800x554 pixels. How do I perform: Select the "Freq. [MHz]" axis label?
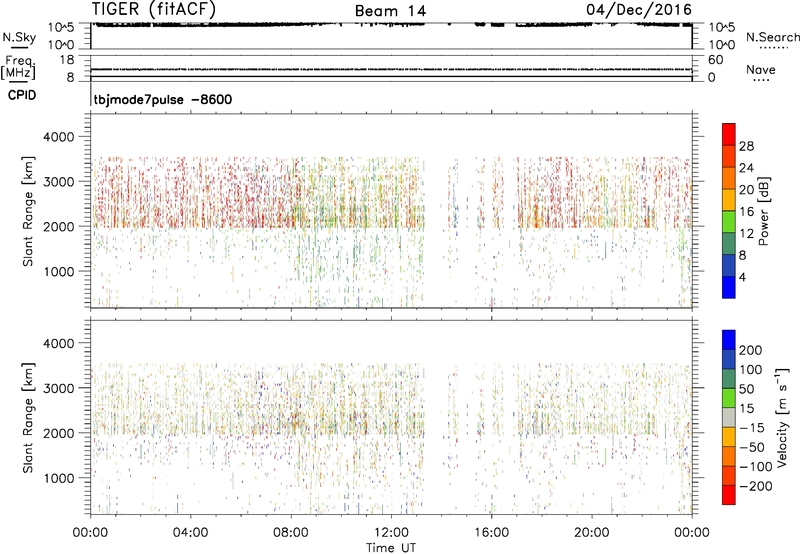point(18,68)
